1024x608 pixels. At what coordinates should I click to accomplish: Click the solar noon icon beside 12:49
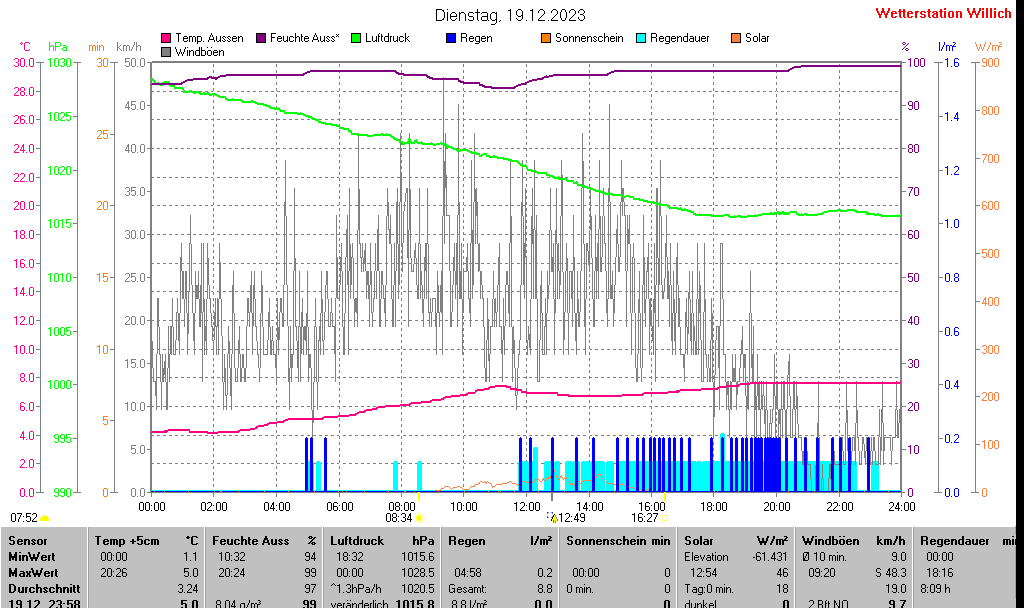coord(552,517)
